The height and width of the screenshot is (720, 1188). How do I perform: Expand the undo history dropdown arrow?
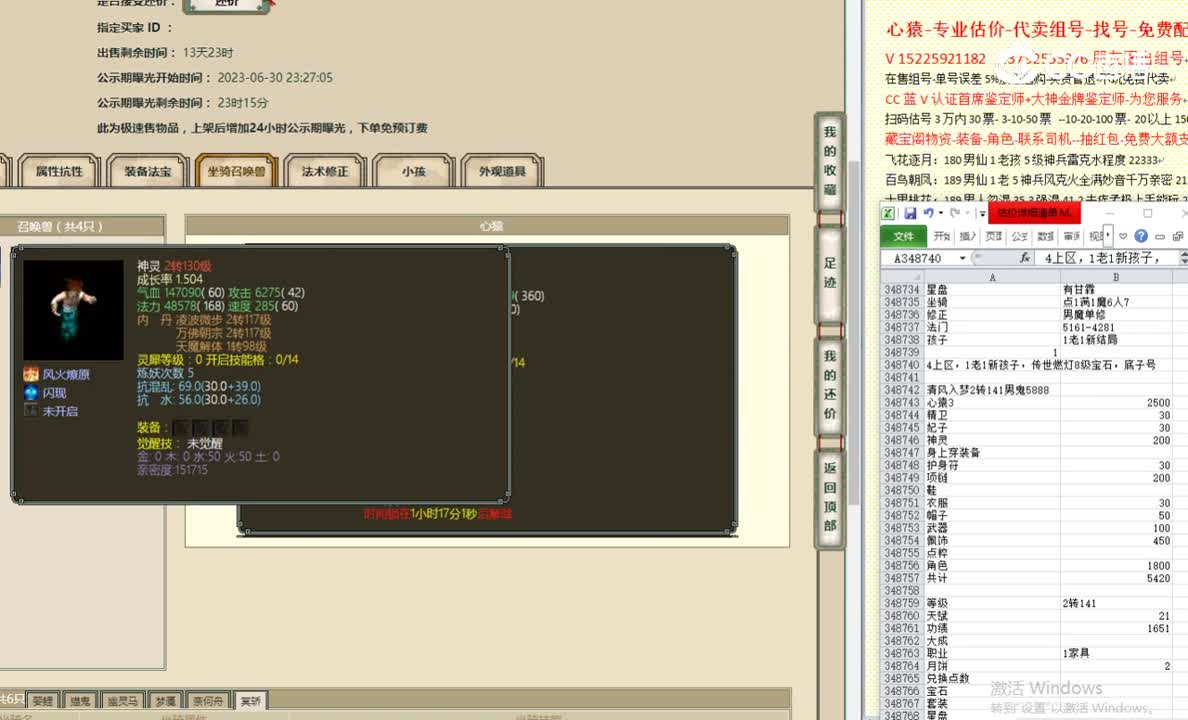click(x=943, y=214)
